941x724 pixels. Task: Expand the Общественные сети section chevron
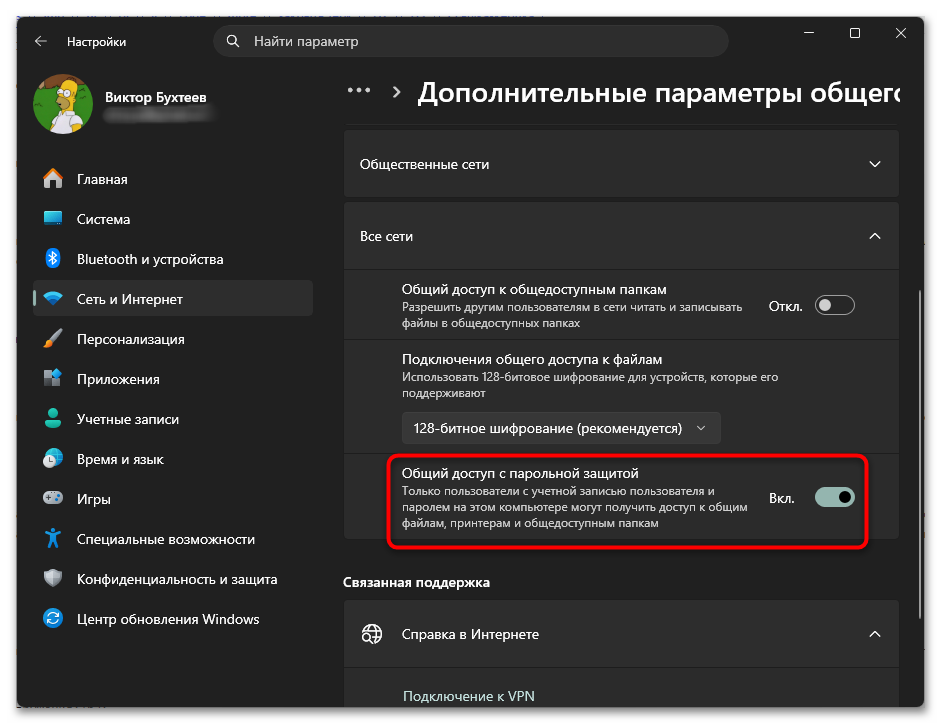click(875, 164)
